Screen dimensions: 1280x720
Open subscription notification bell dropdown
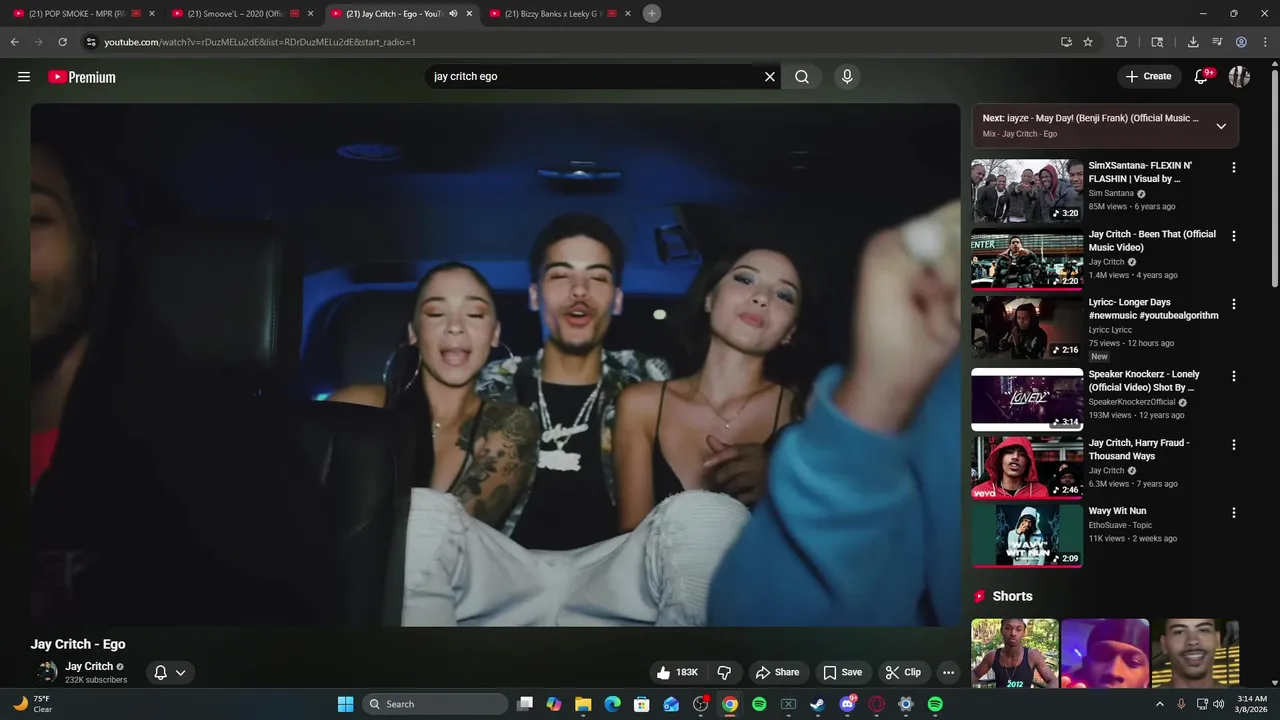[170, 672]
